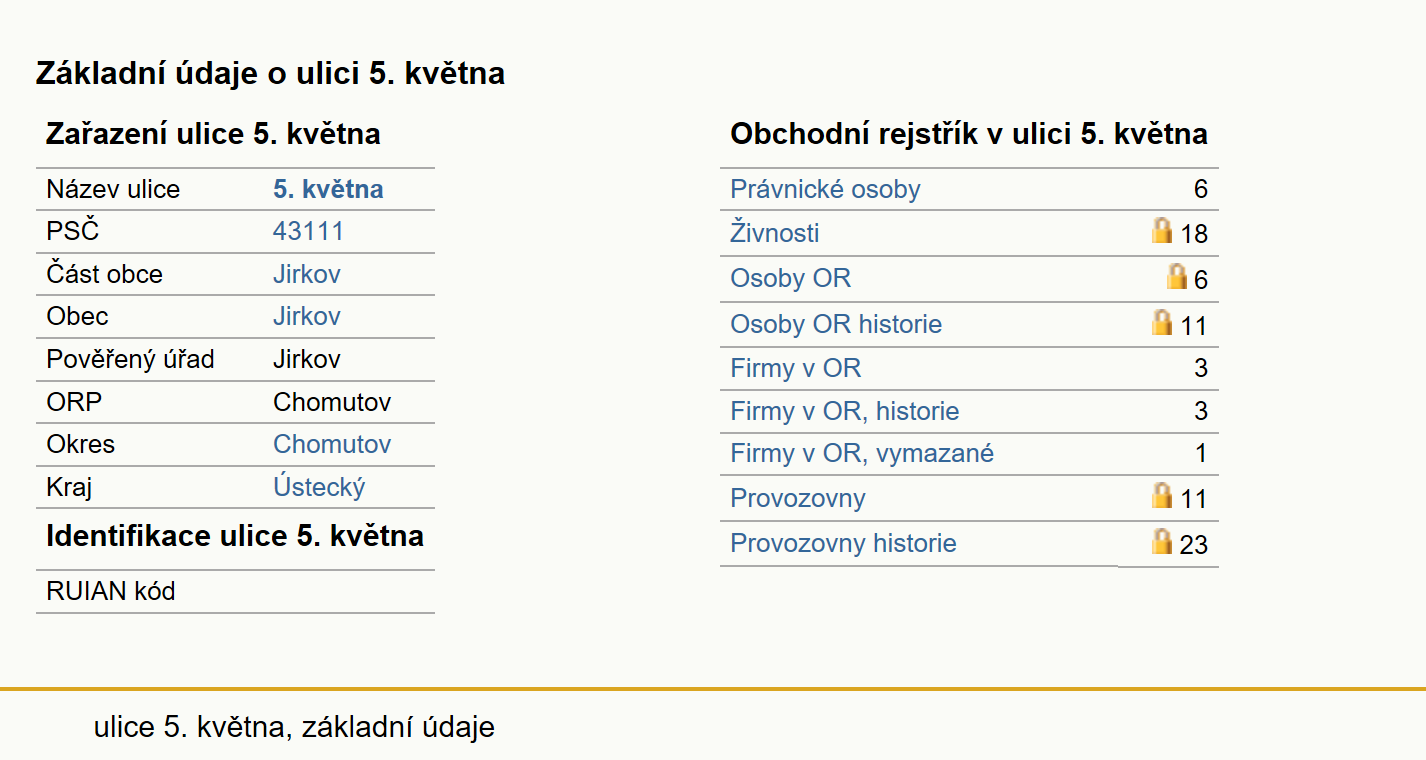Image resolution: width=1426 pixels, height=760 pixels.
Task: Click Jirkov link in Část obce row
Action: click(307, 274)
